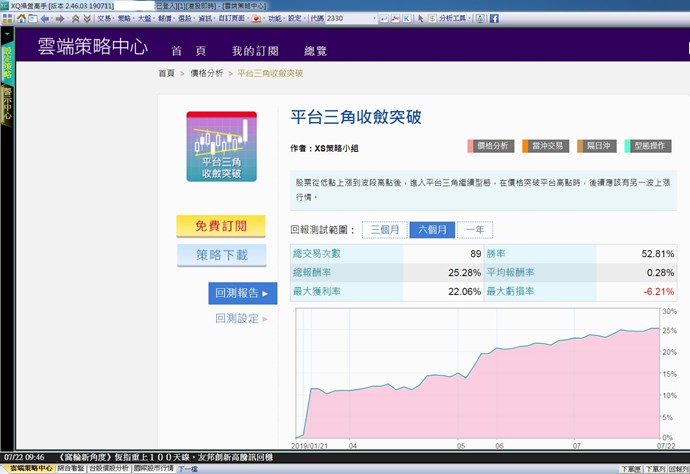Click the 平台三角收斂突破 strategy thumbnail
690x474 pixels.
[221, 147]
